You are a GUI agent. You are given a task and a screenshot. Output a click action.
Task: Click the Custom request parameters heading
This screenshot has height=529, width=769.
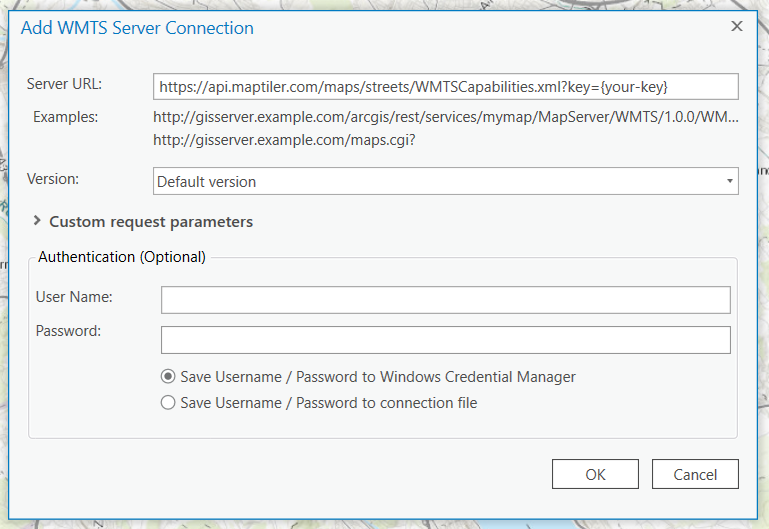(x=151, y=222)
